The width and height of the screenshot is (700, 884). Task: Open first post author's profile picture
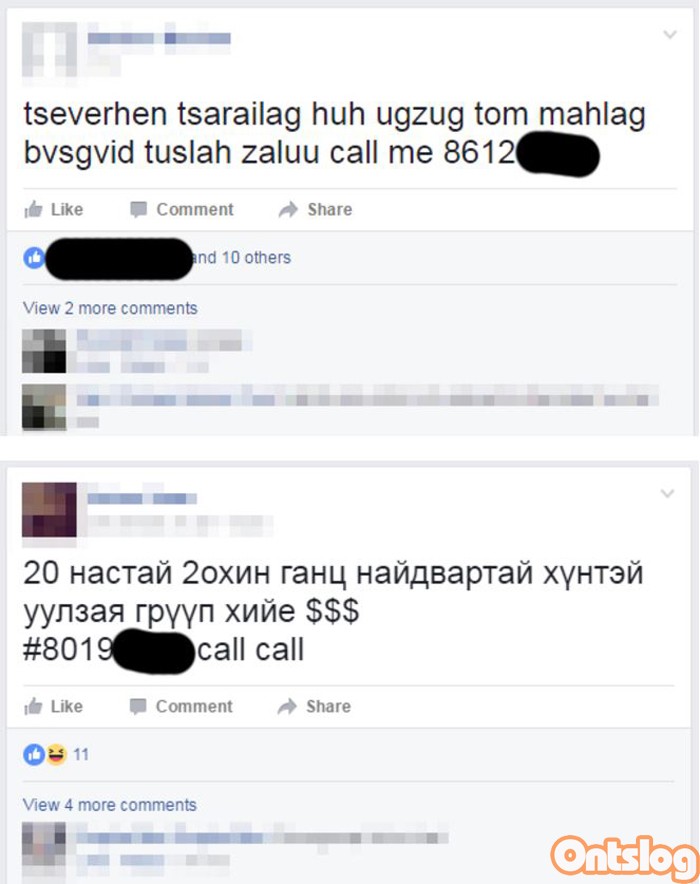click(50, 50)
